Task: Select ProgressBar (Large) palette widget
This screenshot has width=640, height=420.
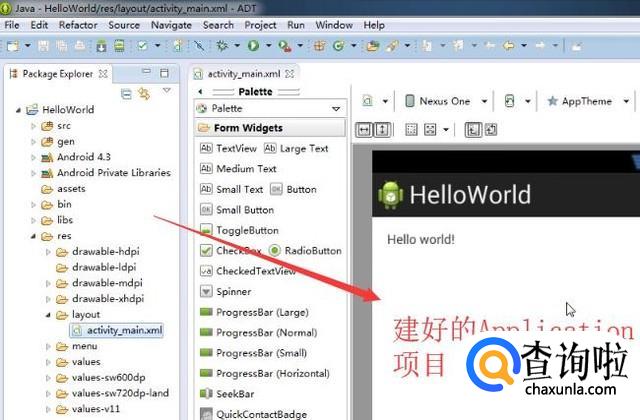Action: point(254,312)
